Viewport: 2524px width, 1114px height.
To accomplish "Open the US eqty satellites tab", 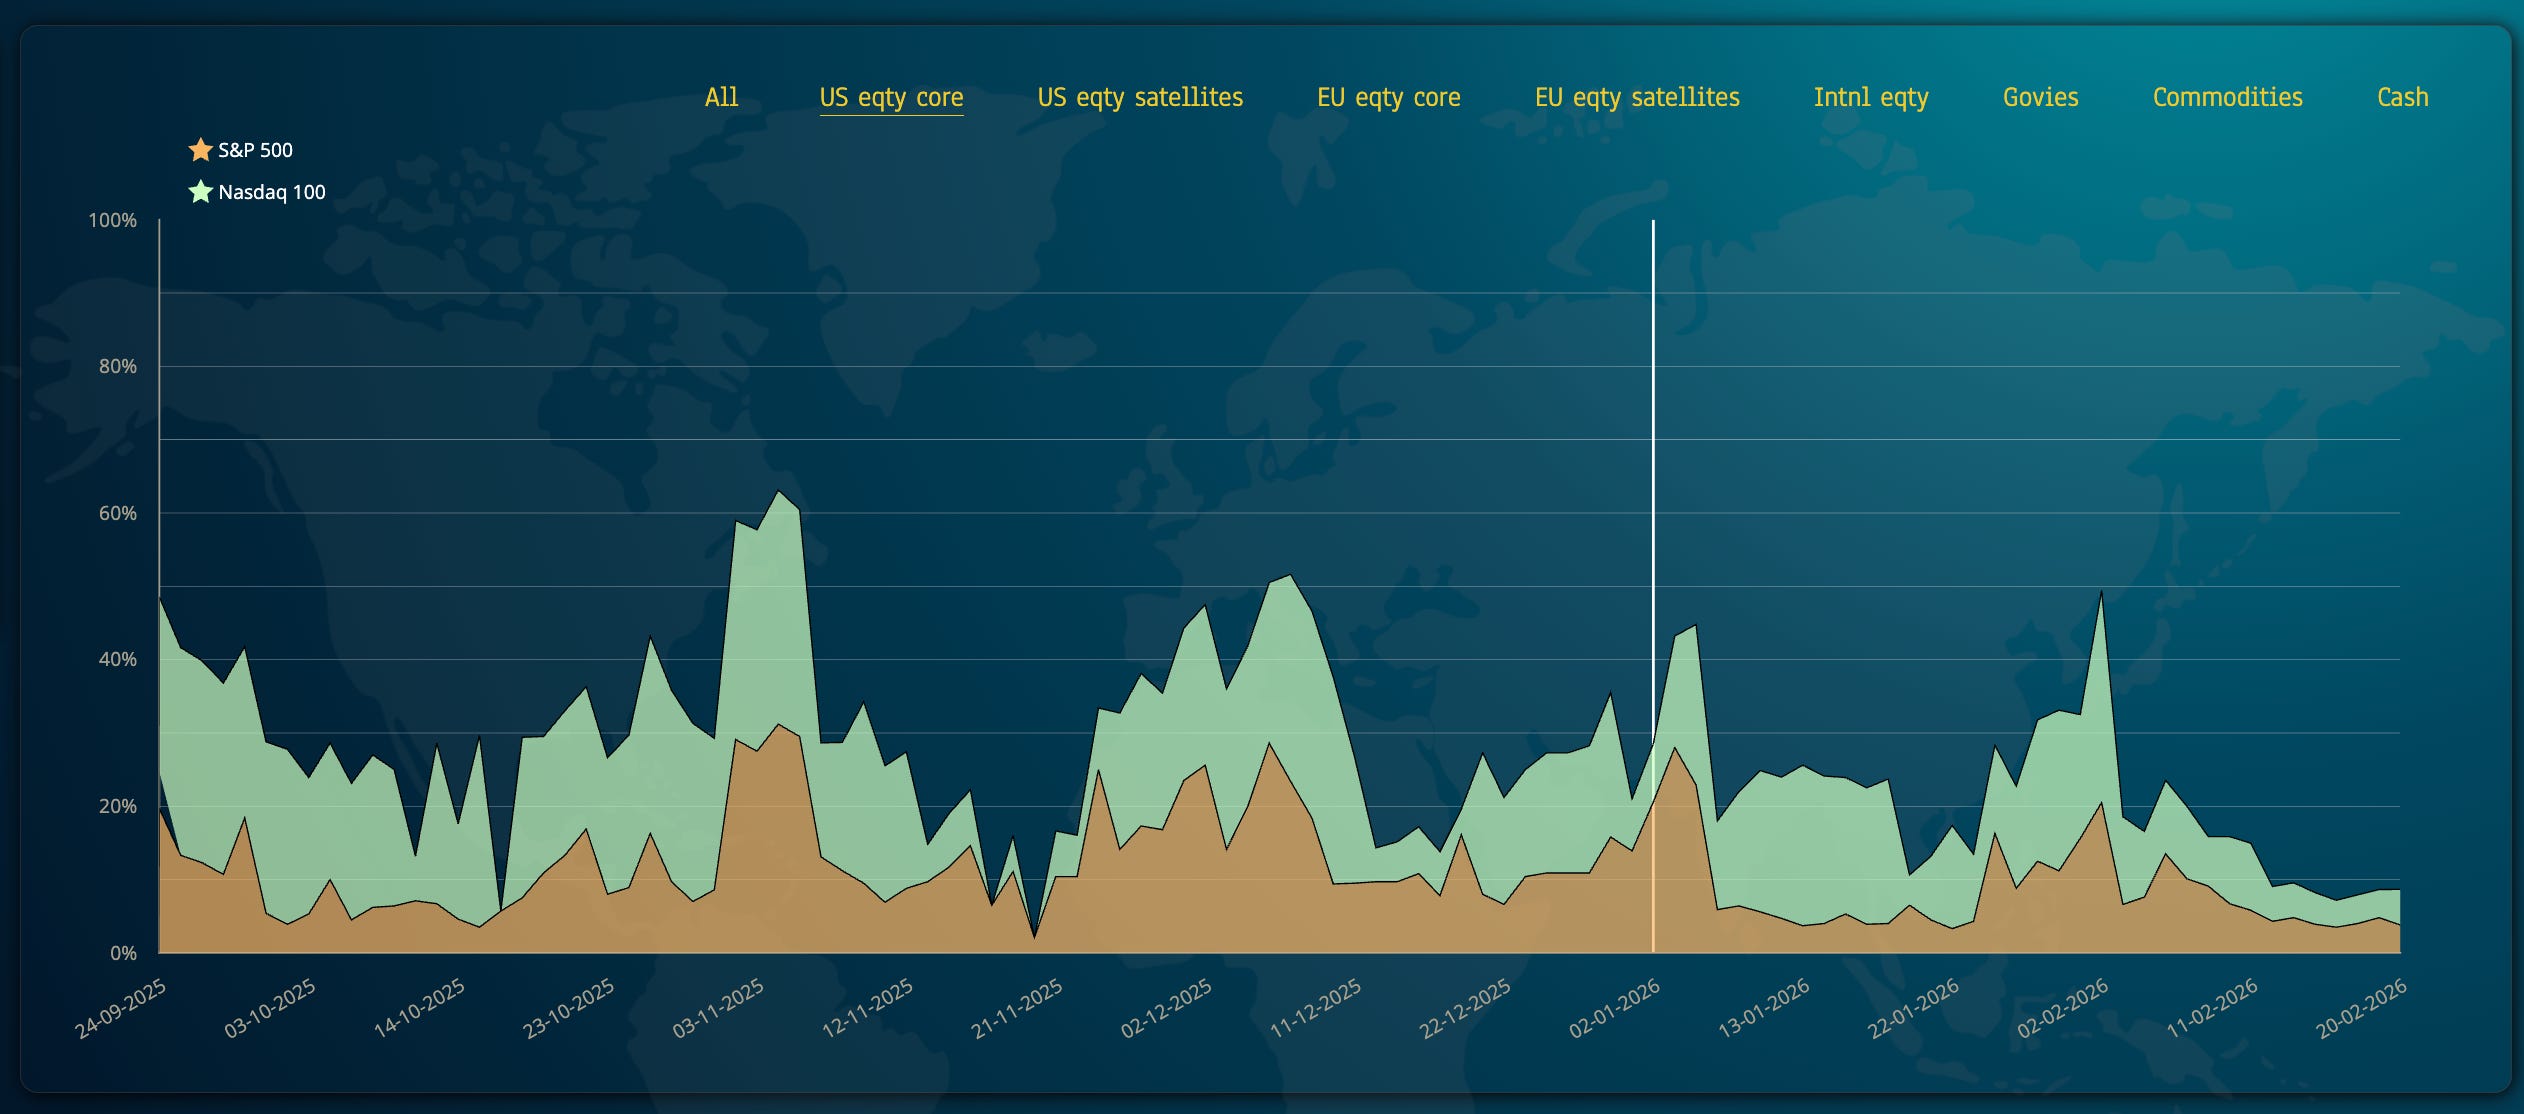I will click(1140, 97).
